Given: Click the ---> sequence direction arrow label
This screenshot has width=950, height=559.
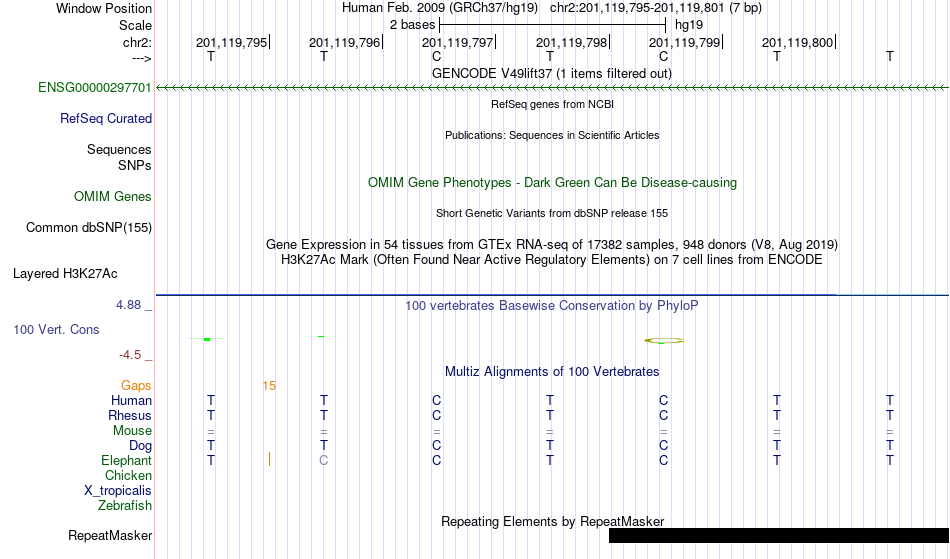Looking at the screenshot, I should (x=141, y=58).
